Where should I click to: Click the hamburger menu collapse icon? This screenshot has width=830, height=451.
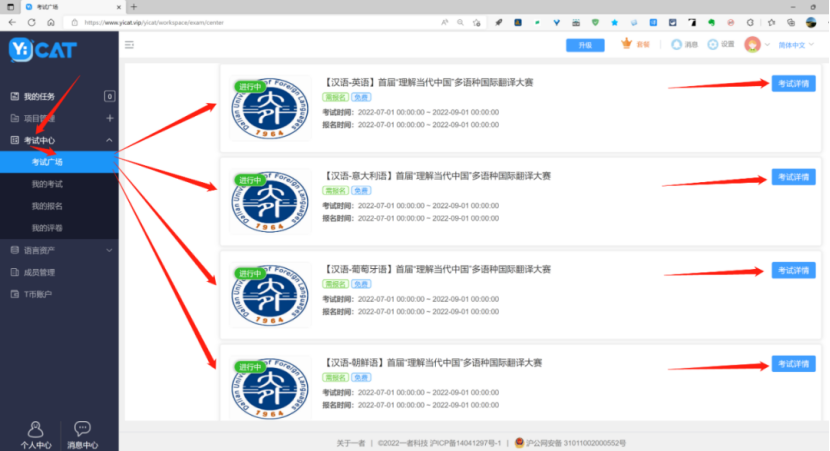click(x=129, y=44)
